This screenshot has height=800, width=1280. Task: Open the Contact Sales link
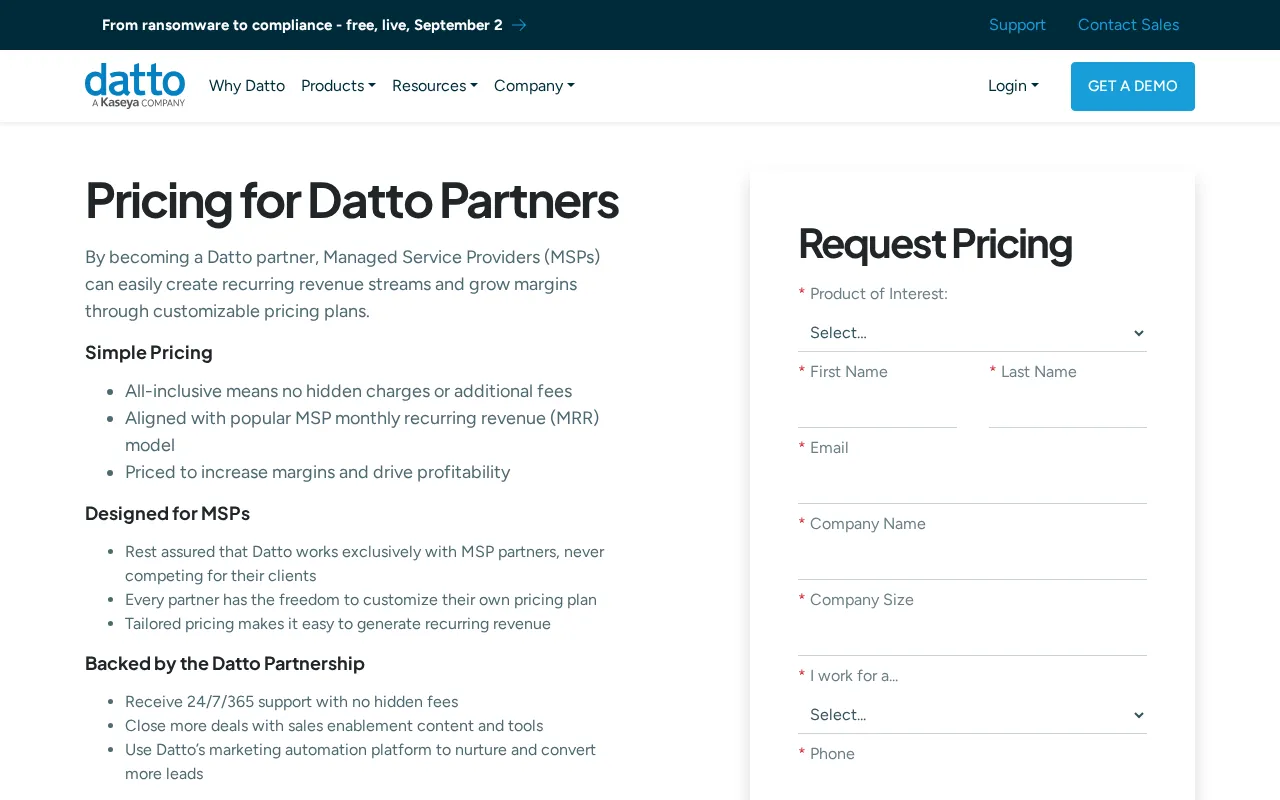click(x=1128, y=25)
